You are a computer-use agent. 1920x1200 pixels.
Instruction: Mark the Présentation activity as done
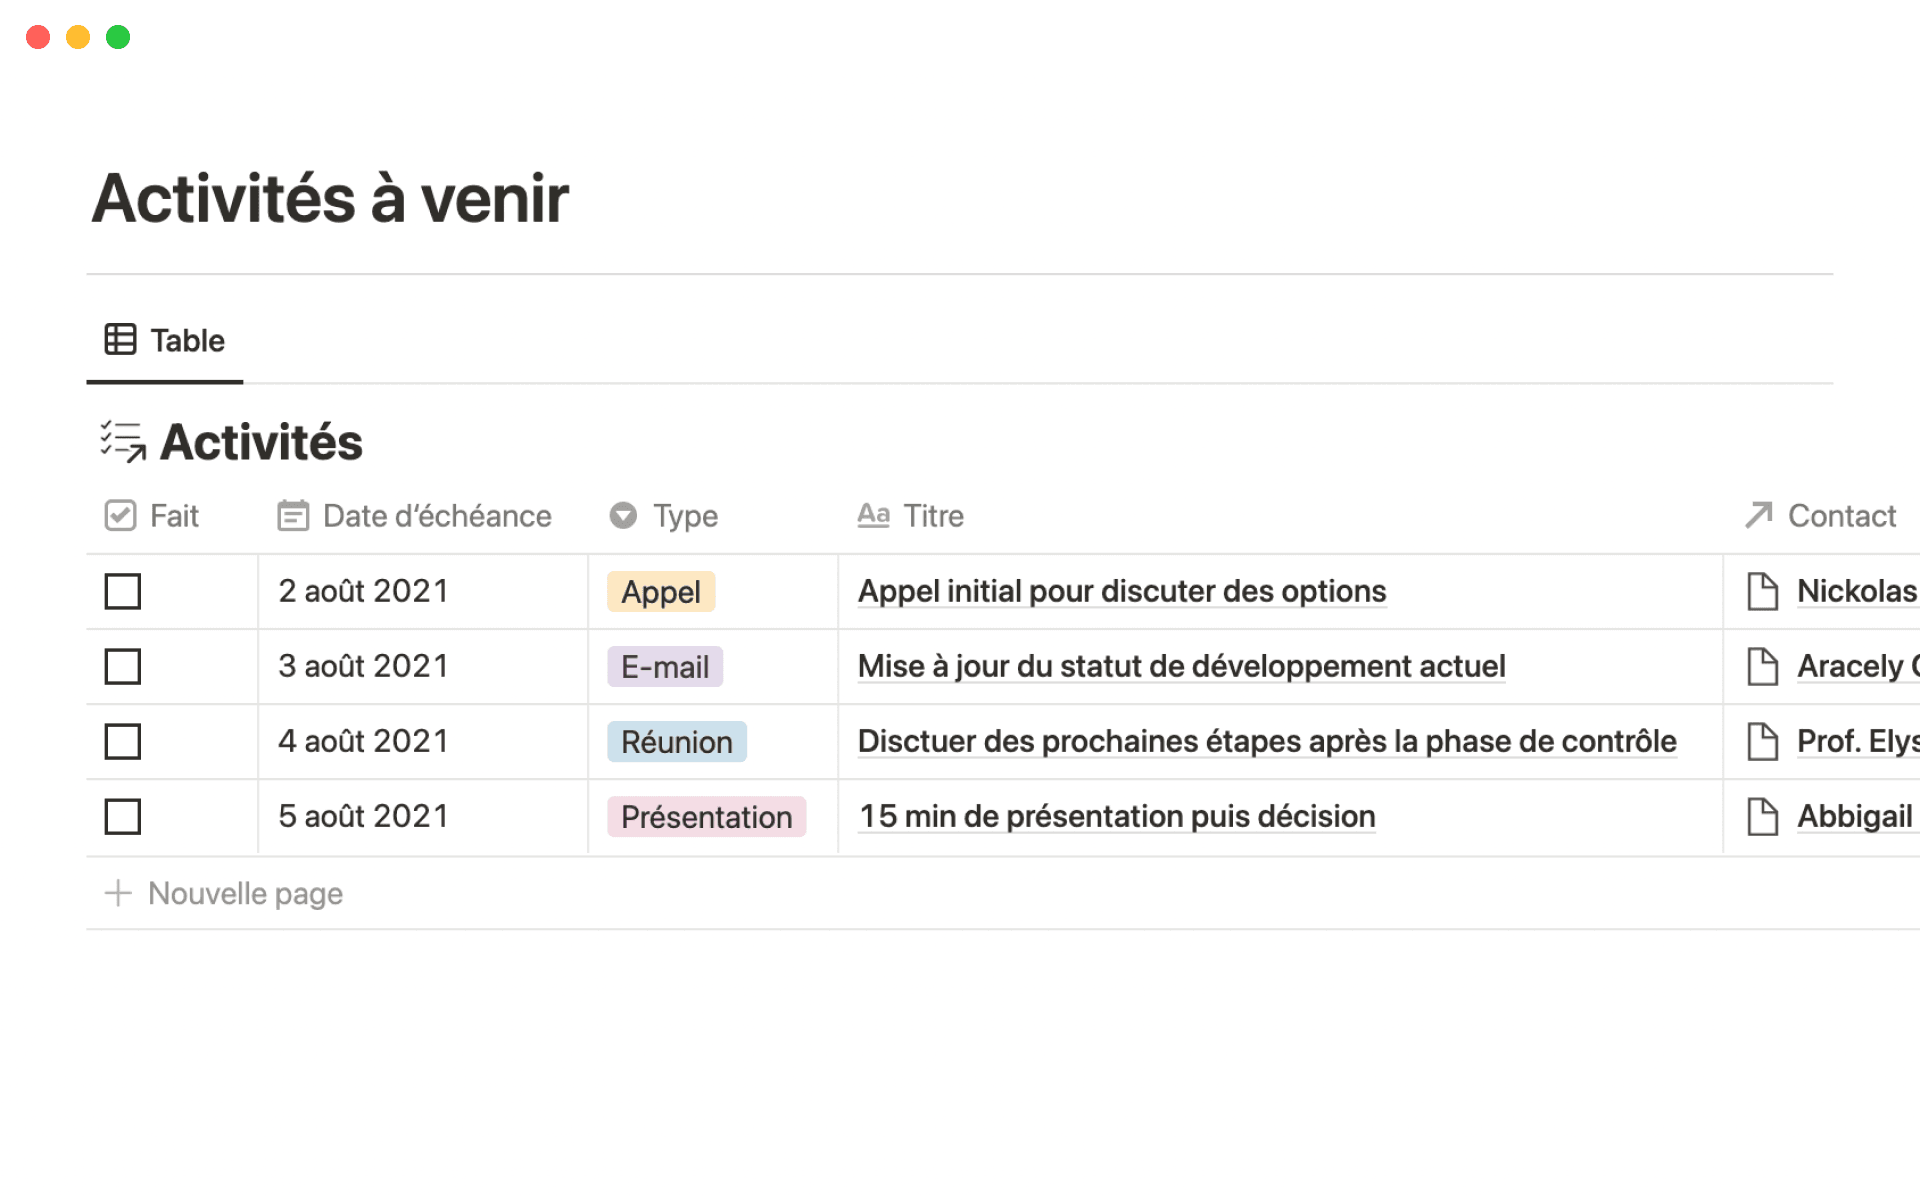(x=123, y=816)
